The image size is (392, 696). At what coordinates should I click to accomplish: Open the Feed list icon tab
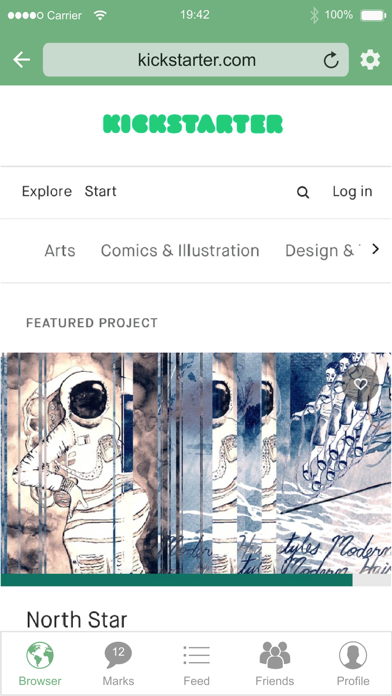click(196, 664)
